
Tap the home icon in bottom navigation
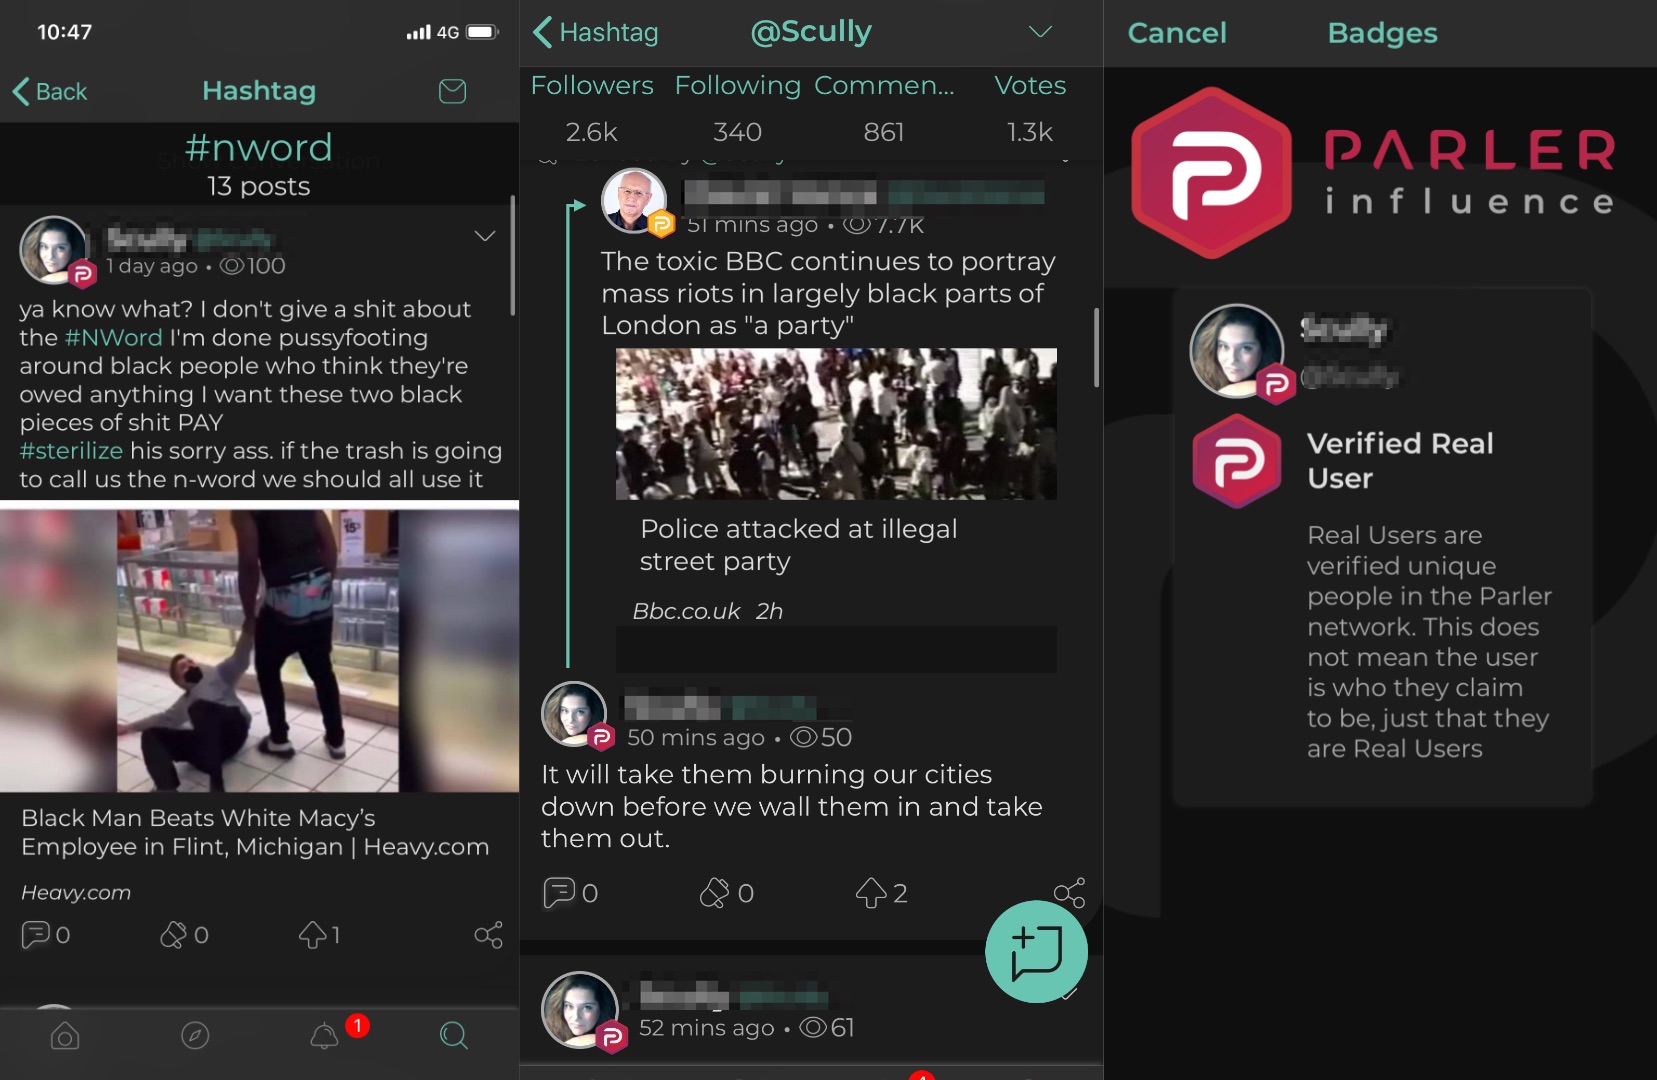point(65,1036)
